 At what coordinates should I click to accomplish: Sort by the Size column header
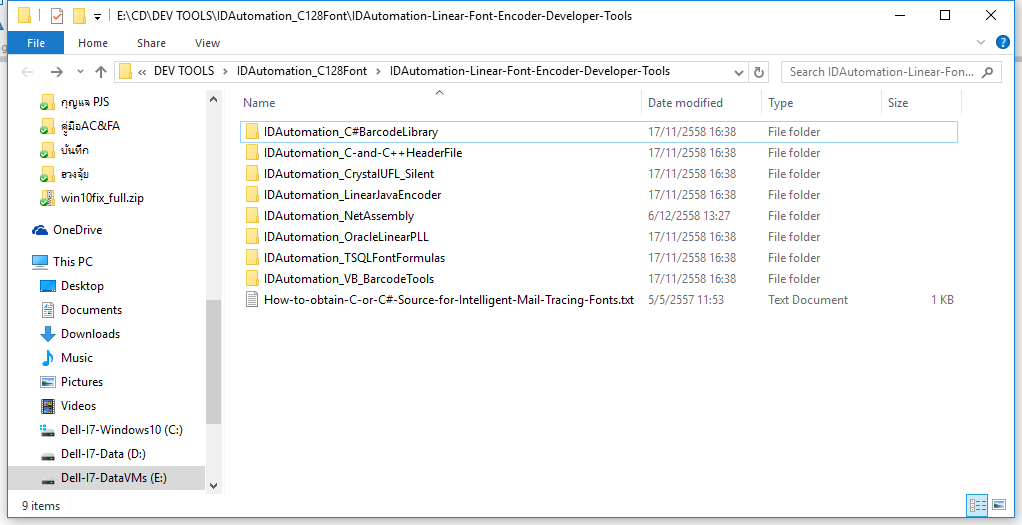tap(922, 102)
